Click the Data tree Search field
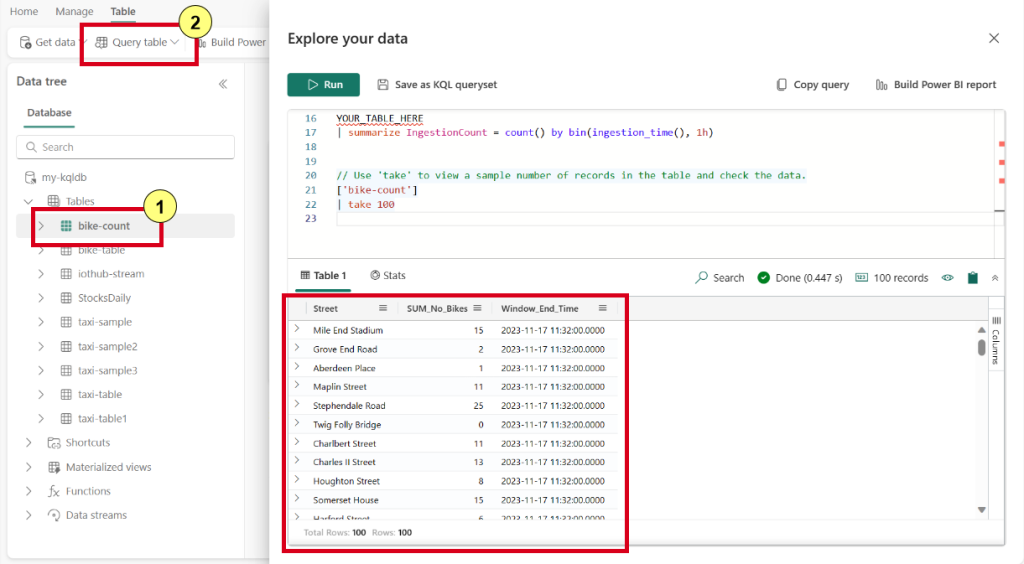This screenshot has width=1024, height=564. pos(125,147)
